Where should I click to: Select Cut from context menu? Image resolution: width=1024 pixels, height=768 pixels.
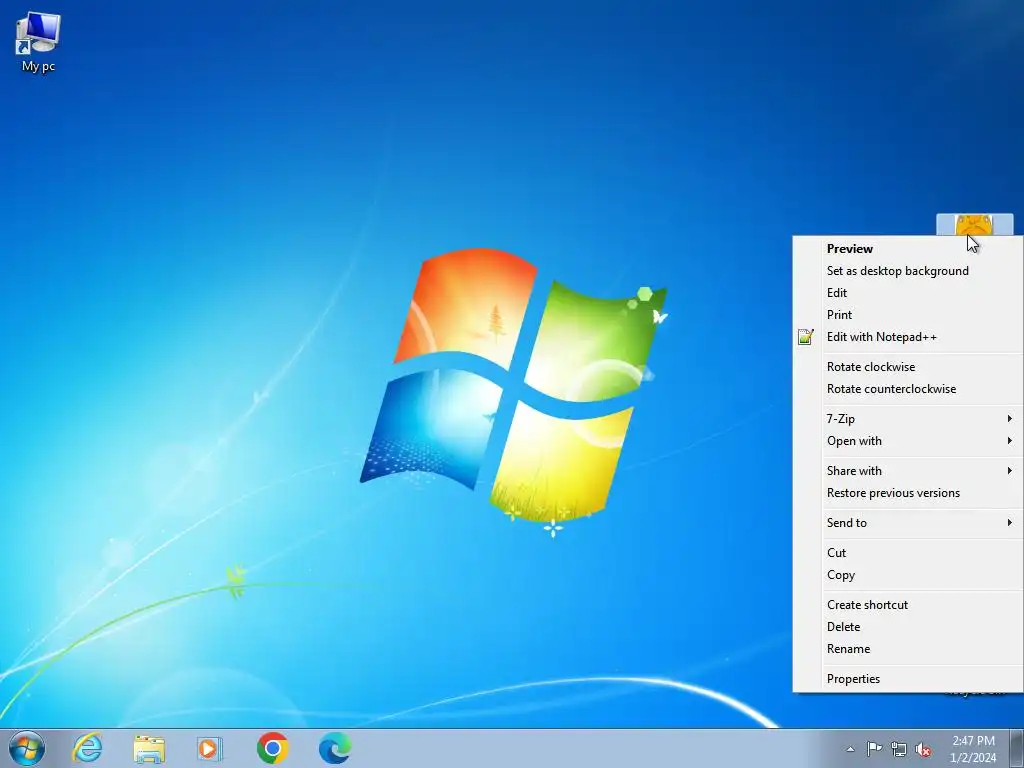click(x=908, y=553)
